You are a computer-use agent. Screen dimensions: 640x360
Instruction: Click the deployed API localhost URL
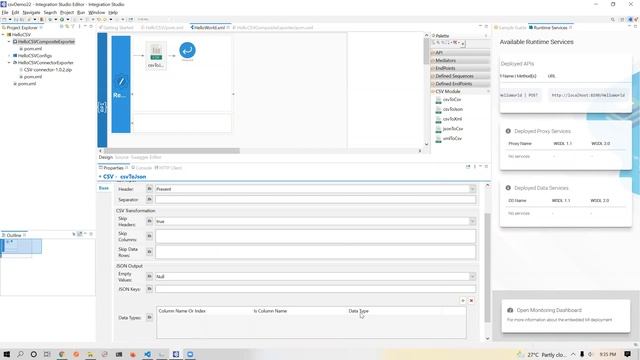(588, 95)
